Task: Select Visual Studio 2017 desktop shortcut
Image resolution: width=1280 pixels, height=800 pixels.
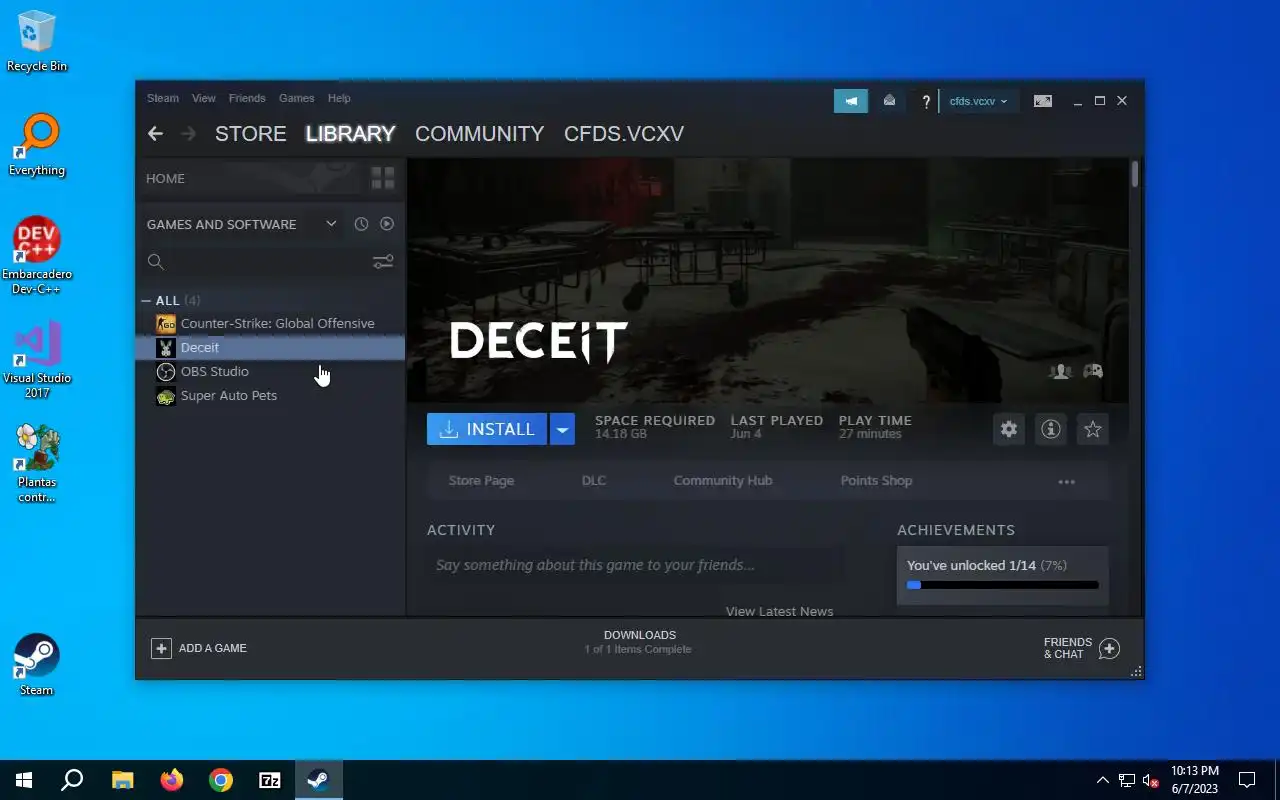Action: (x=37, y=360)
